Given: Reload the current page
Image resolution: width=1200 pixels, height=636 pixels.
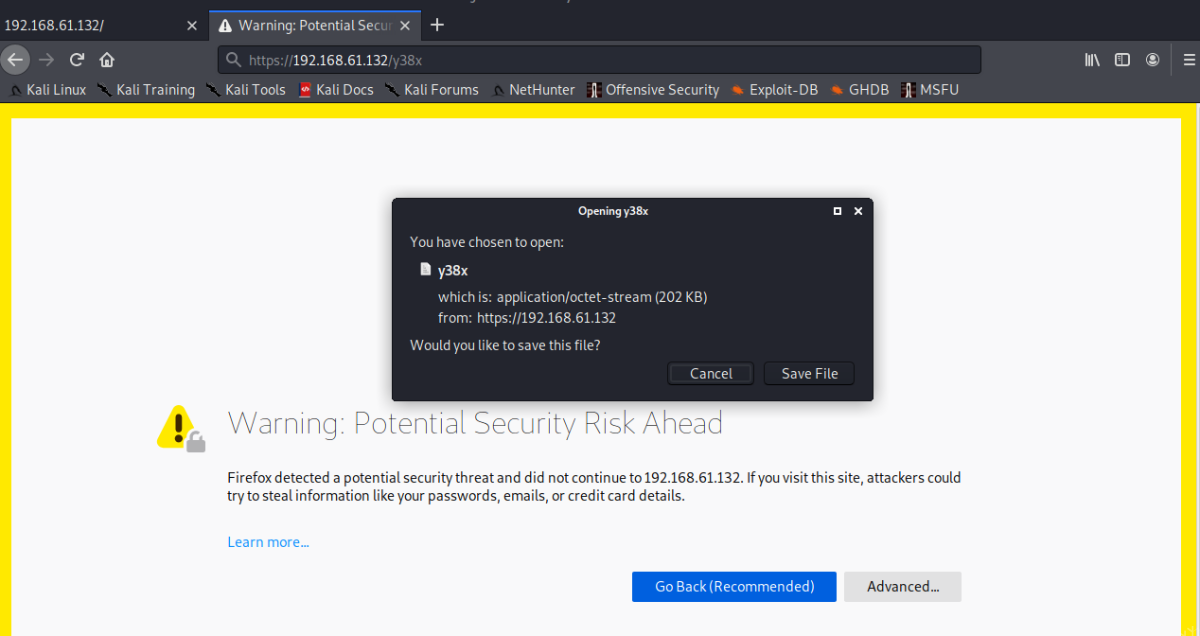Looking at the screenshot, I should (76, 60).
